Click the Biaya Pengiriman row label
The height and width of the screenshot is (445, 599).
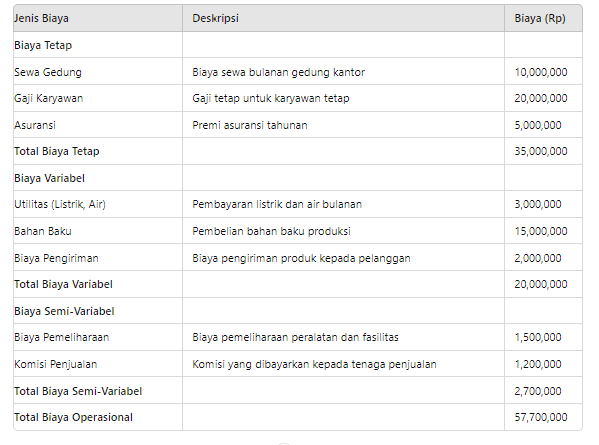(x=56, y=258)
